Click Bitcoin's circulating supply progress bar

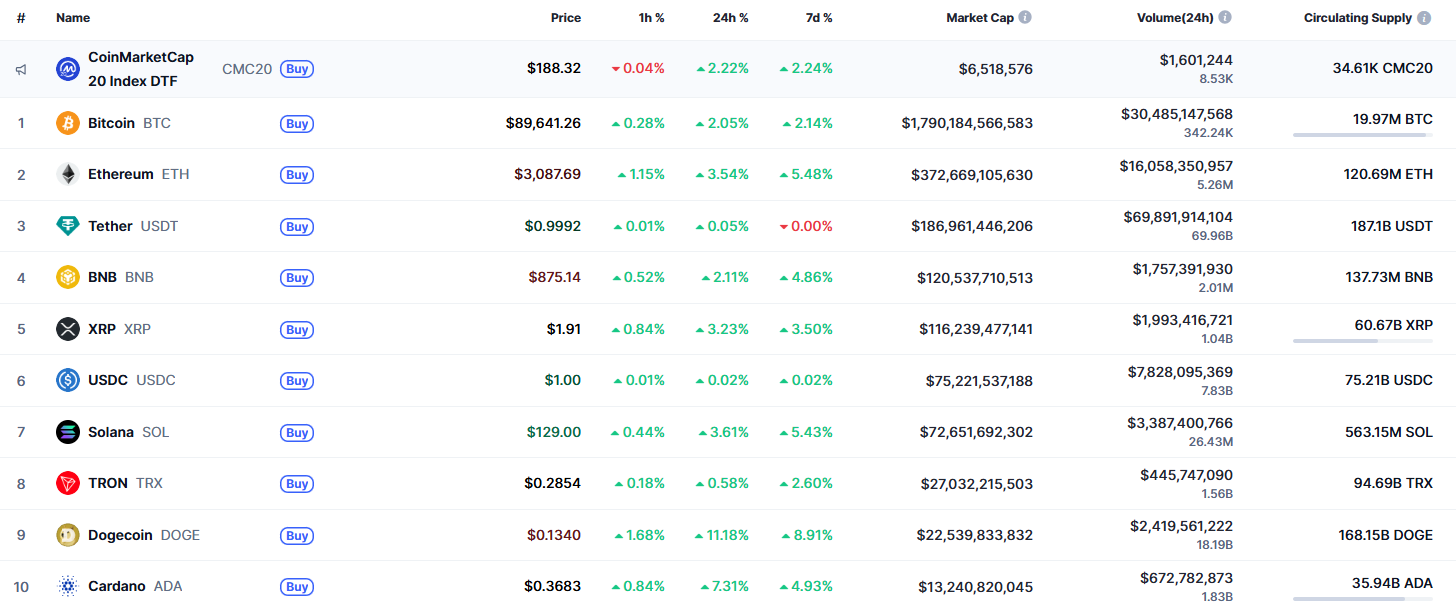[1362, 135]
